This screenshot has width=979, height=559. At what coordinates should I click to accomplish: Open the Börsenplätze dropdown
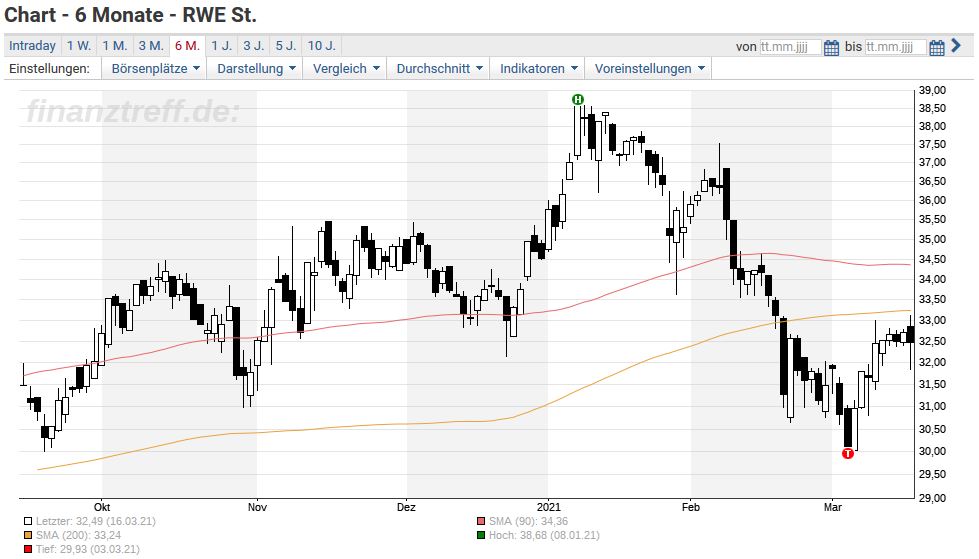click(x=155, y=69)
